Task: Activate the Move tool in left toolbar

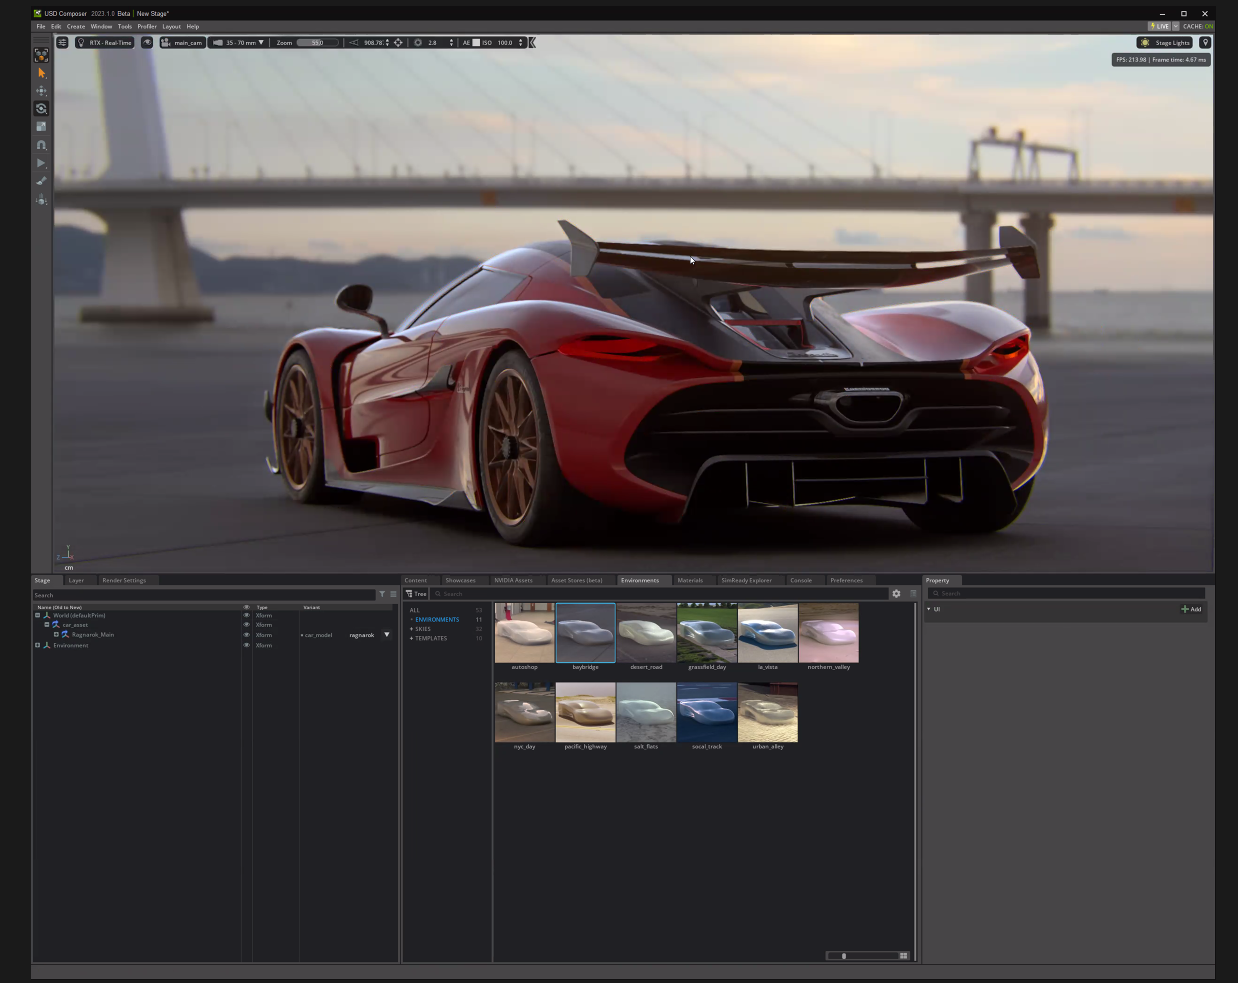Action: tap(41, 91)
